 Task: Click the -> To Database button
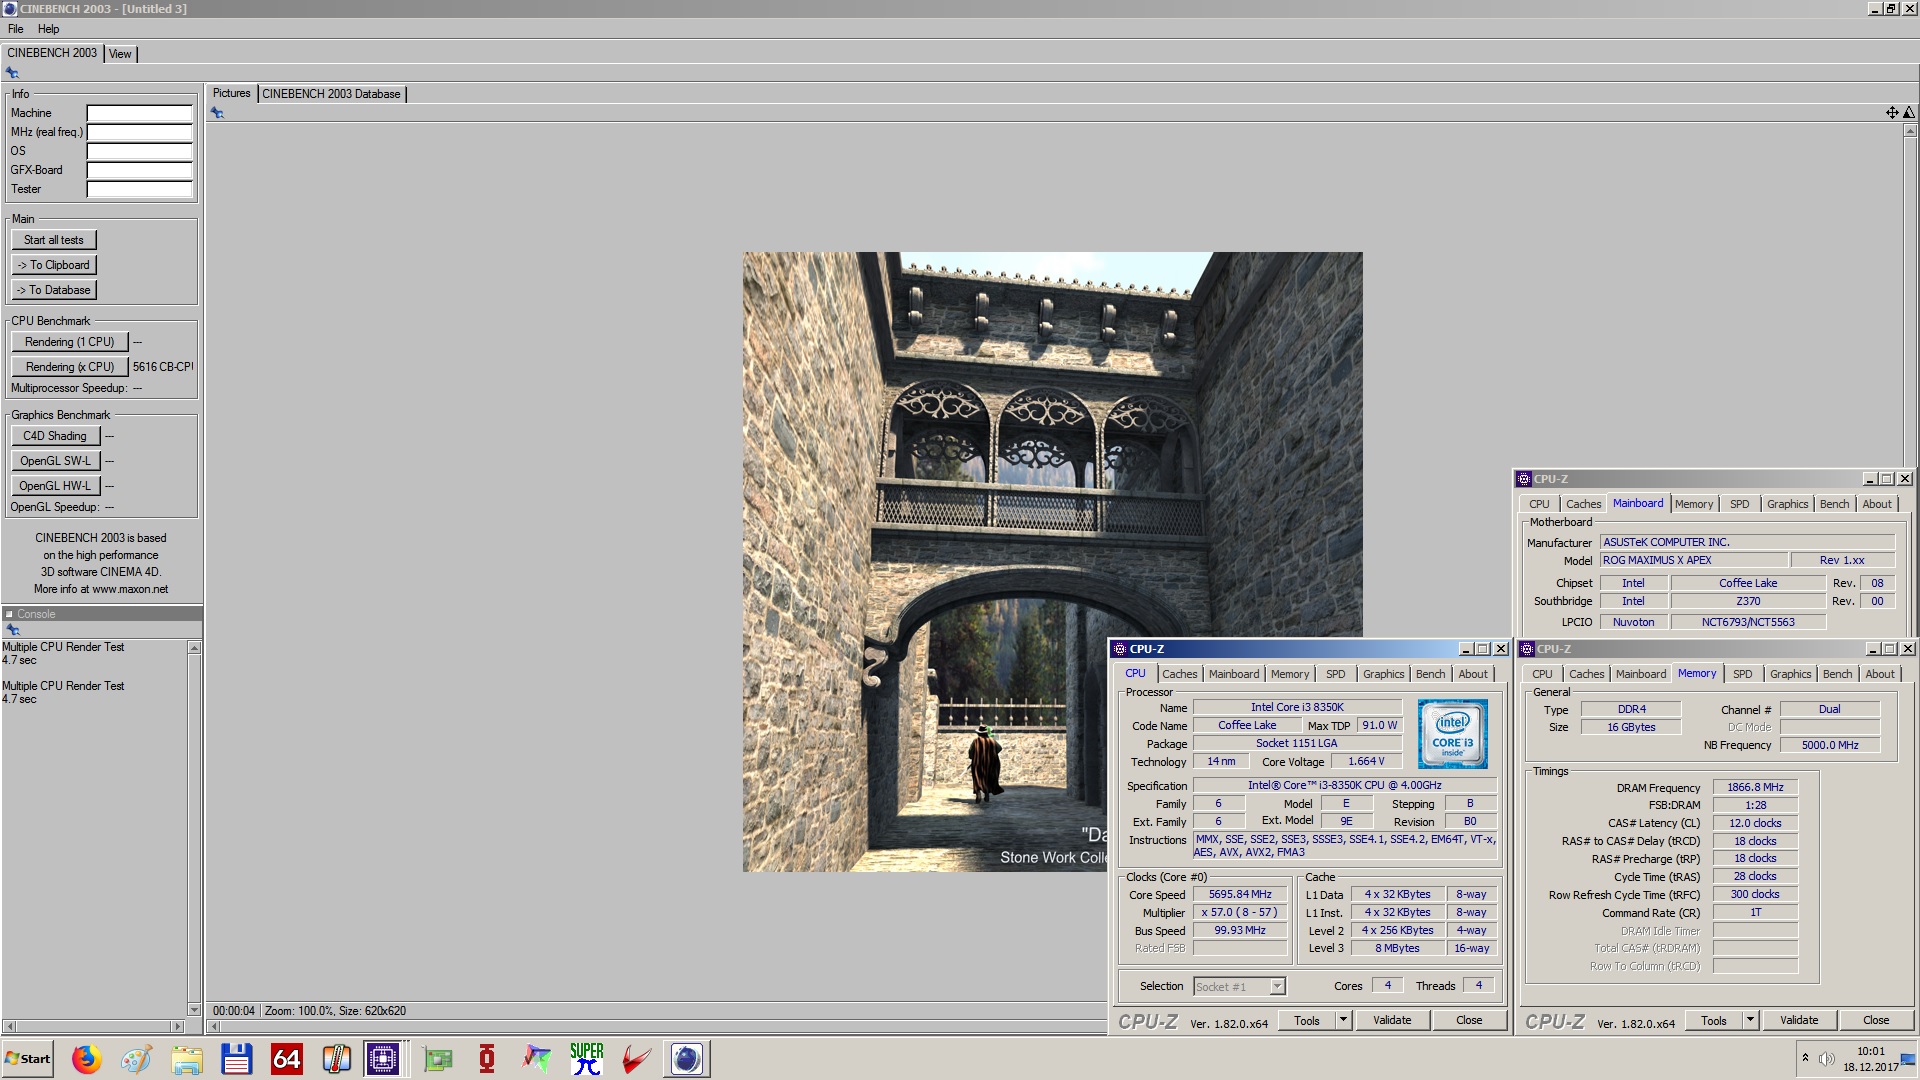pyautogui.click(x=54, y=290)
